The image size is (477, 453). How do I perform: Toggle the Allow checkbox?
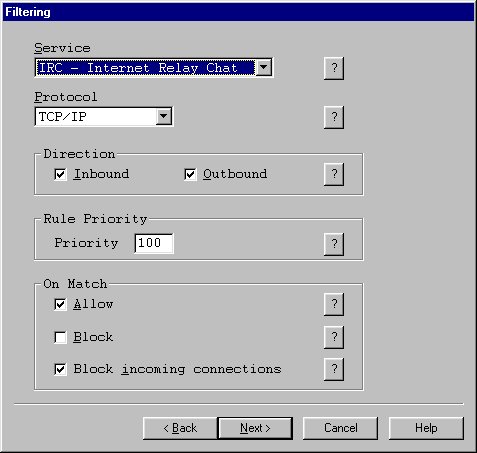coord(60,304)
